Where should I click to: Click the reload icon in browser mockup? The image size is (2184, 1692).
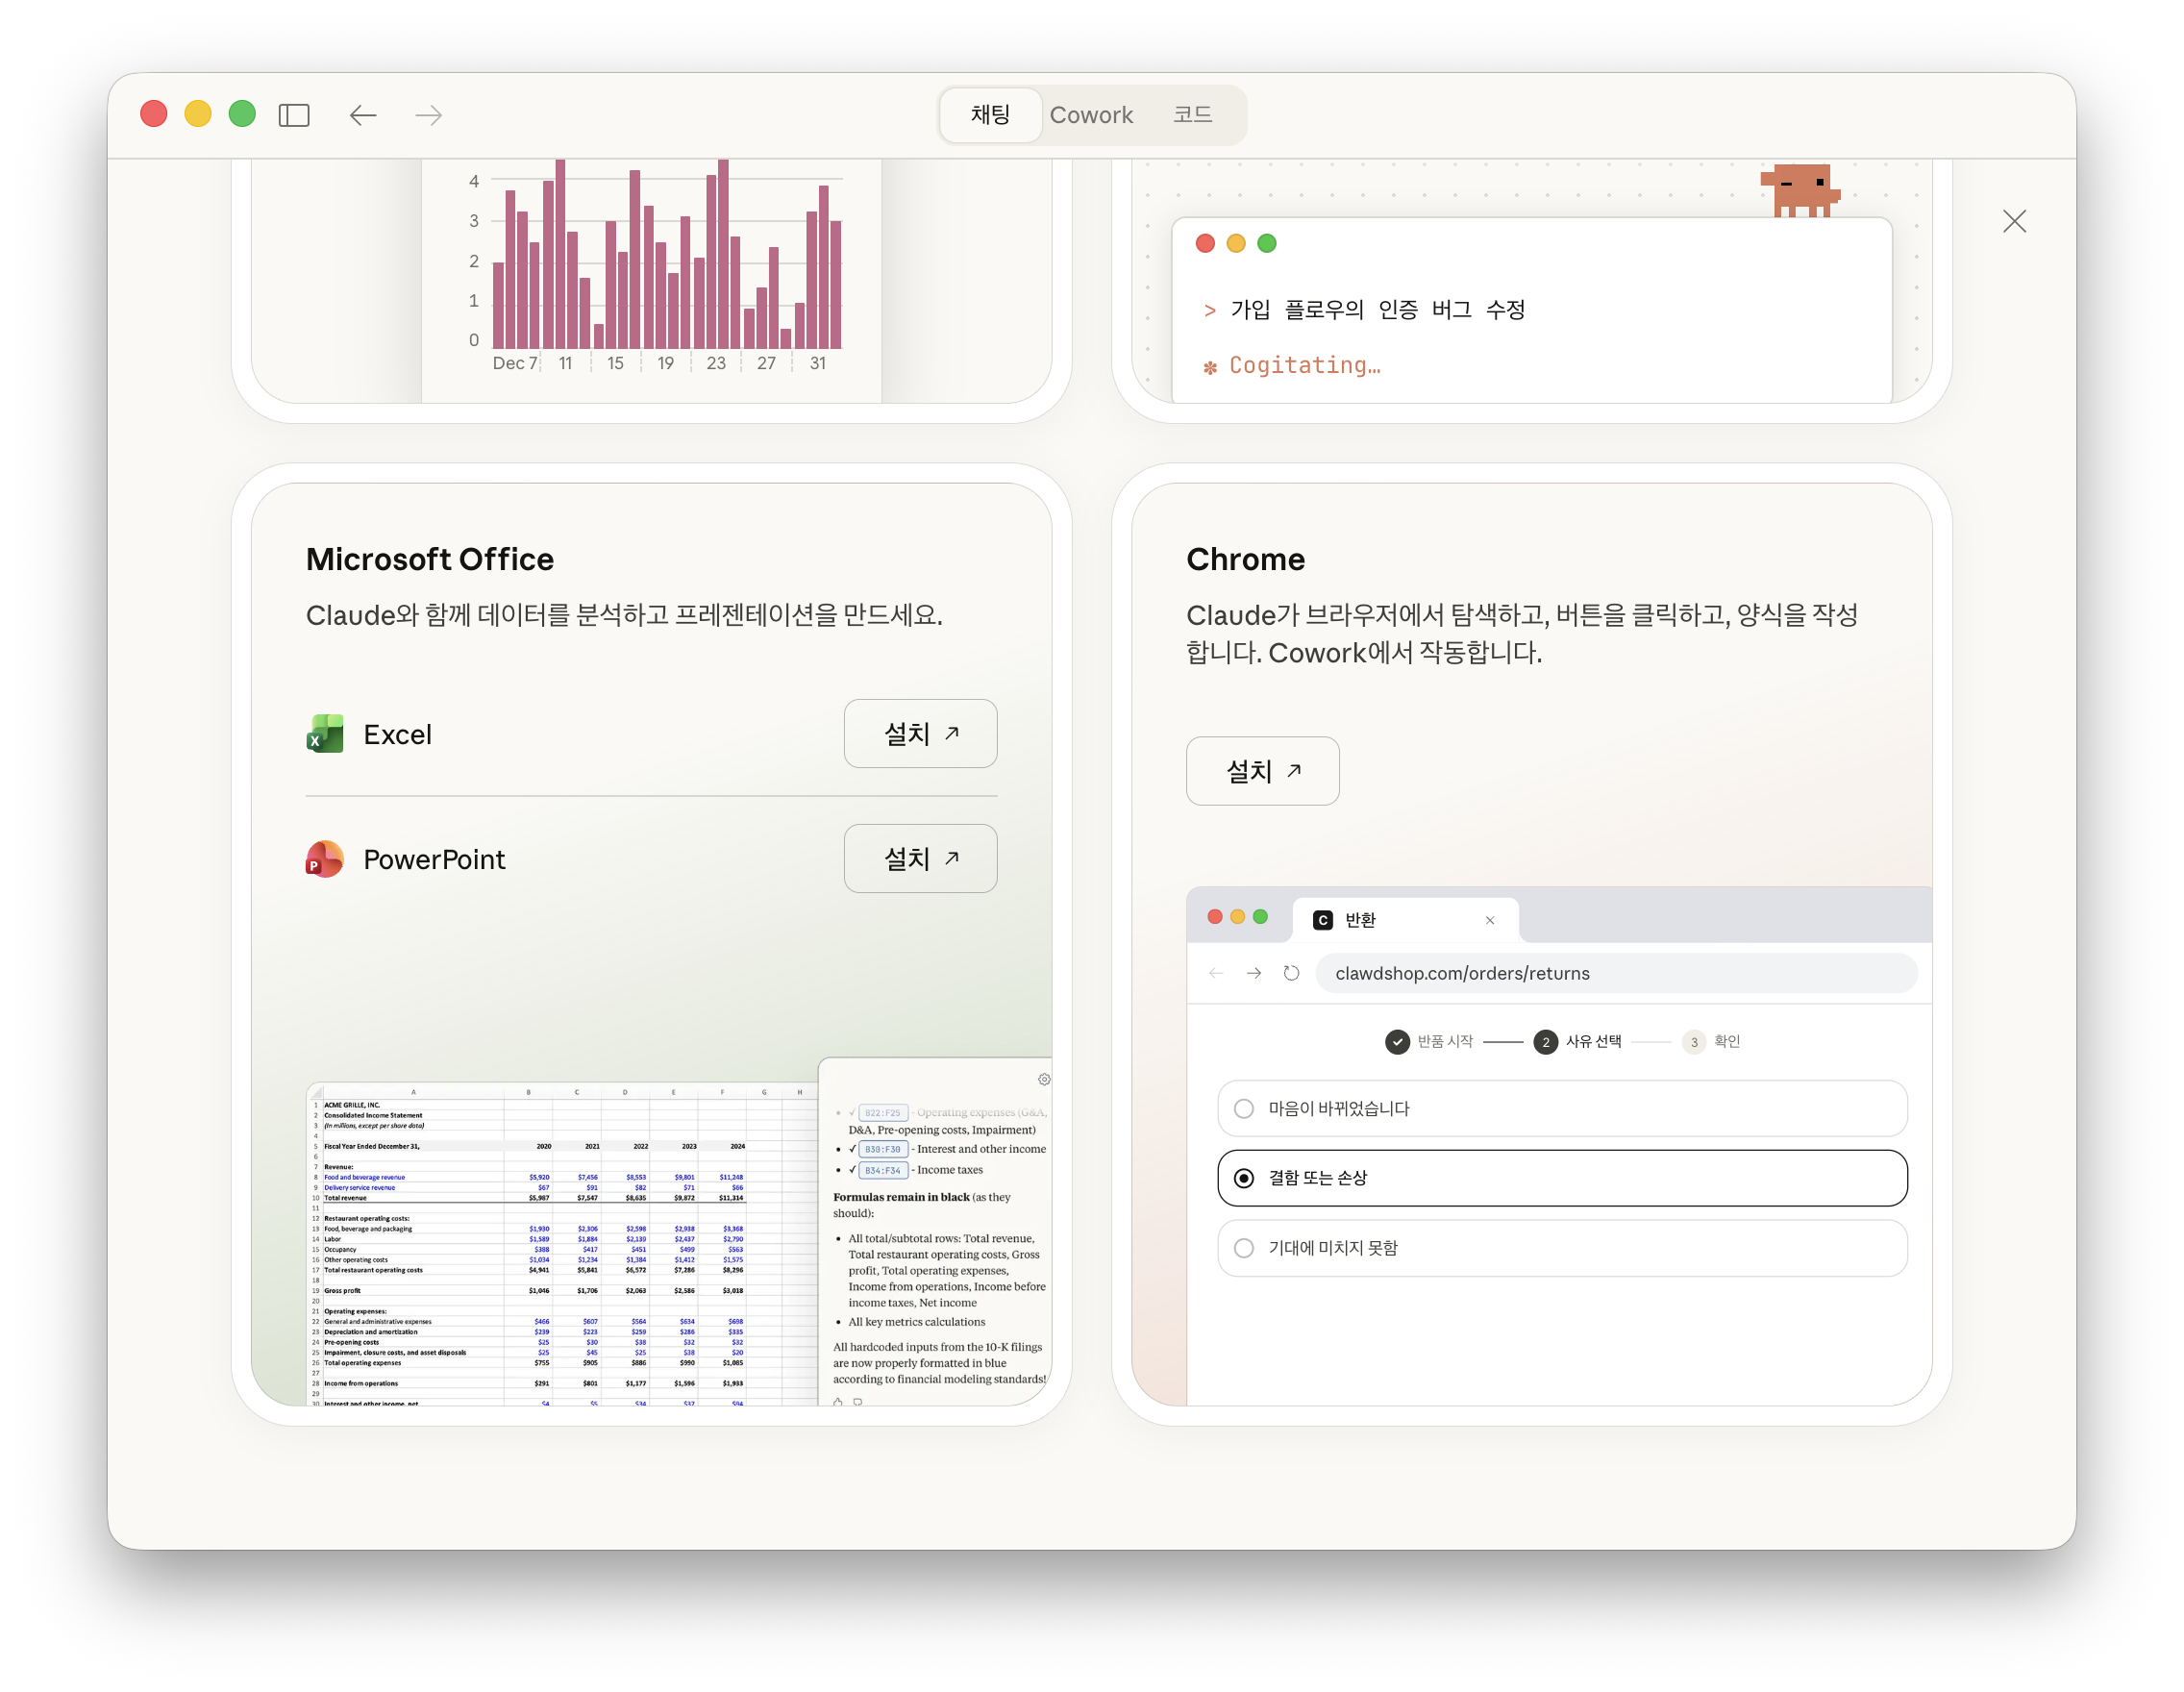pos(1291,973)
